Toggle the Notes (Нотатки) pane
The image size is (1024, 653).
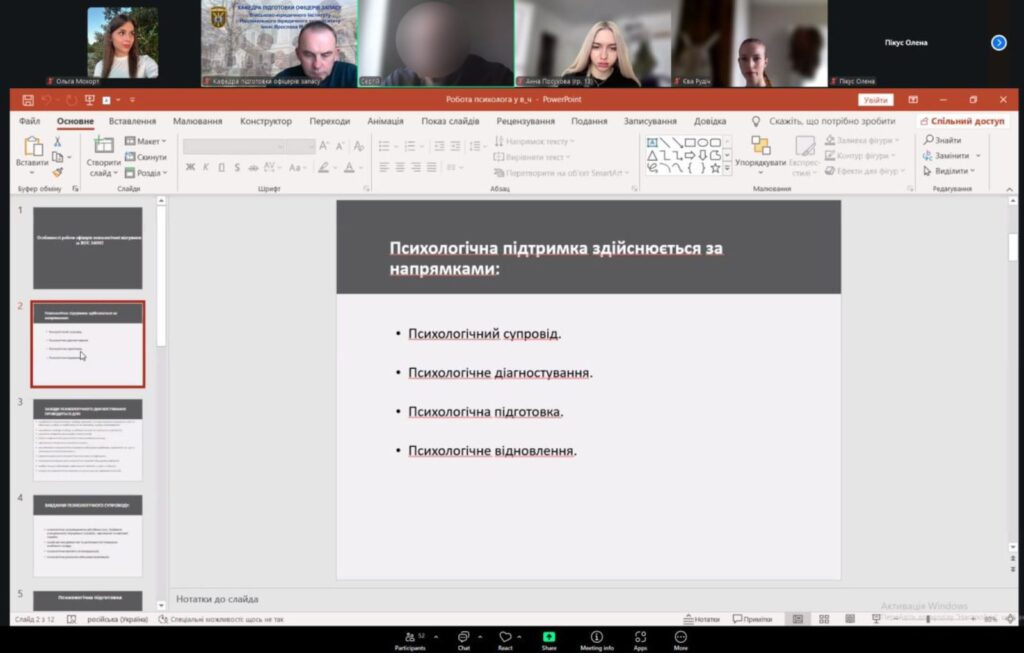click(701, 619)
